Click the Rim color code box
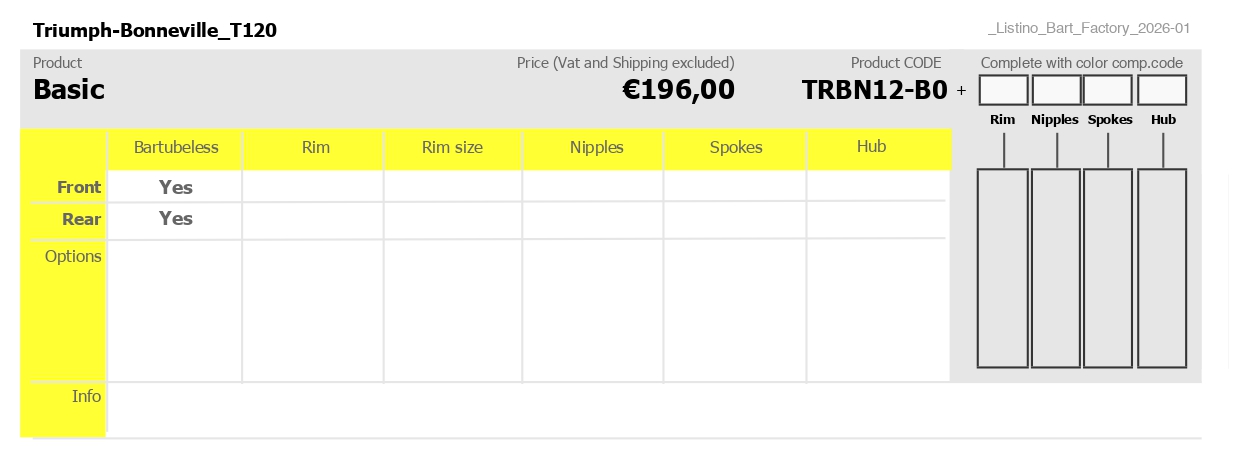The image size is (1240, 473). (1003, 90)
